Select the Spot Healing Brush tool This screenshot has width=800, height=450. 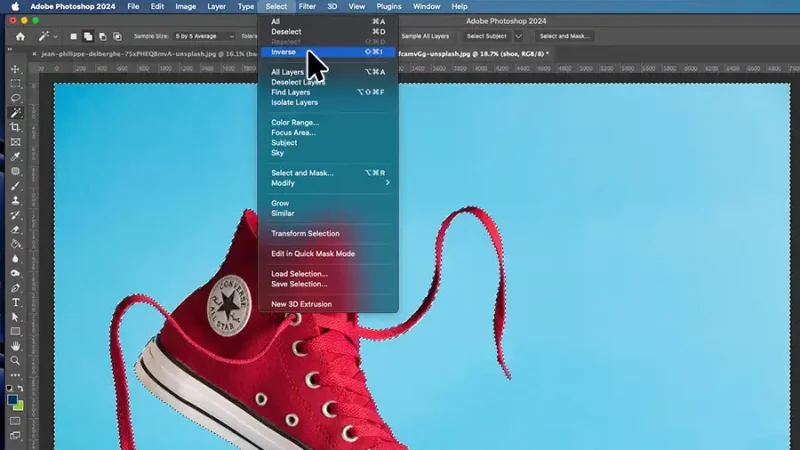point(15,171)
